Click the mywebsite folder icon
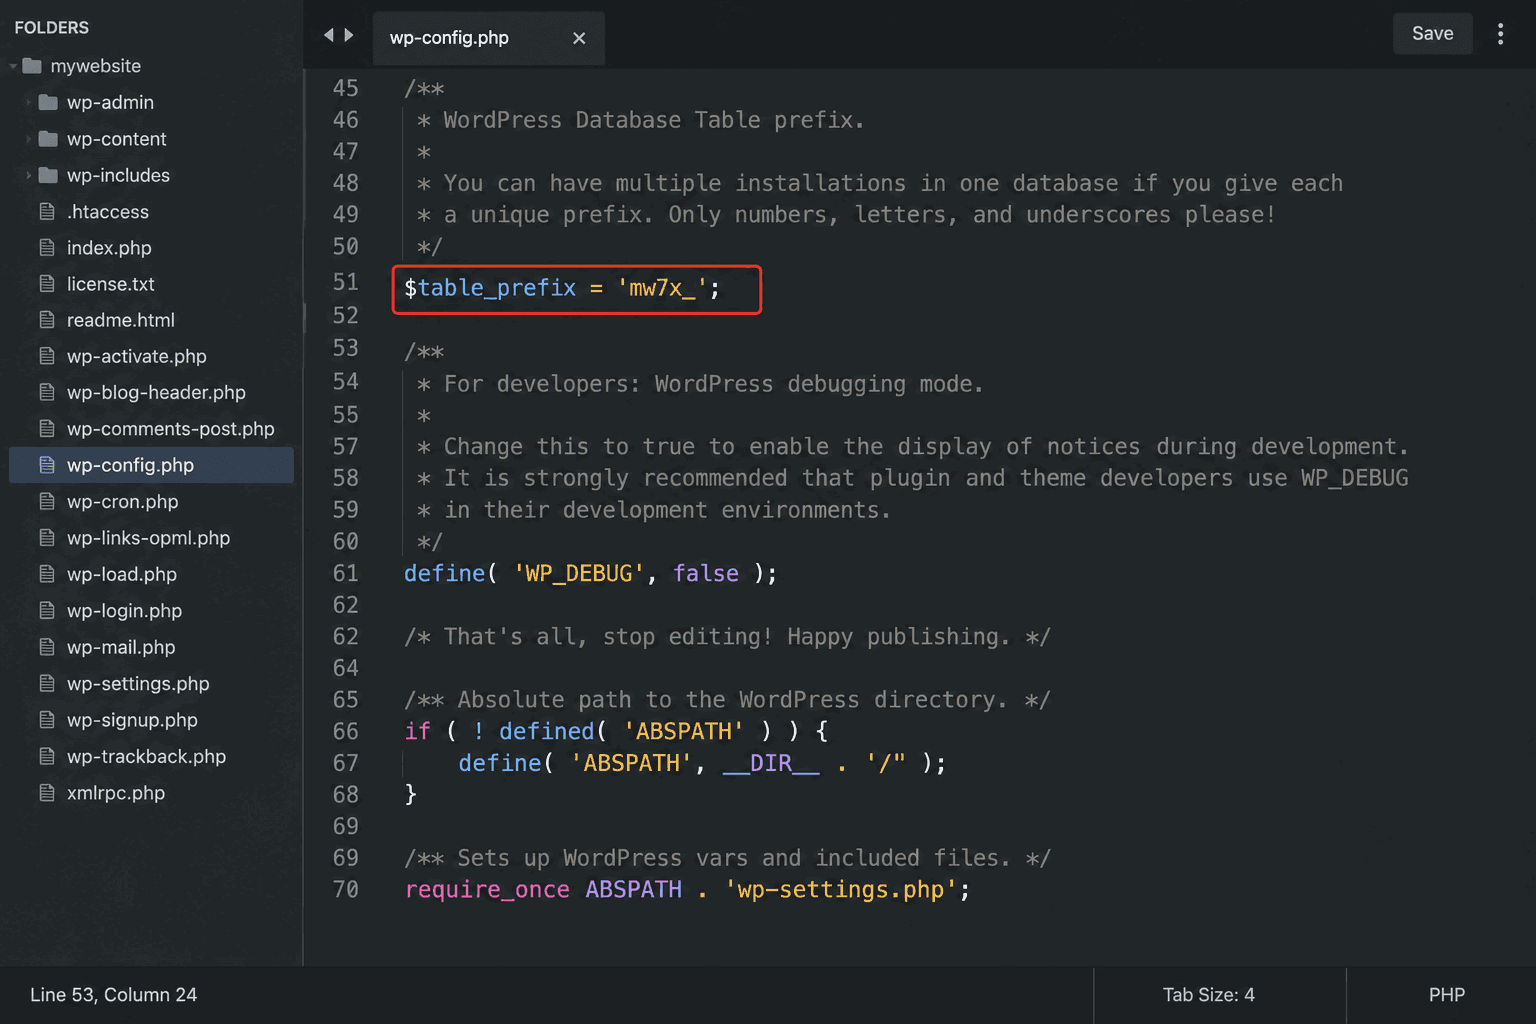 point(32,66)
